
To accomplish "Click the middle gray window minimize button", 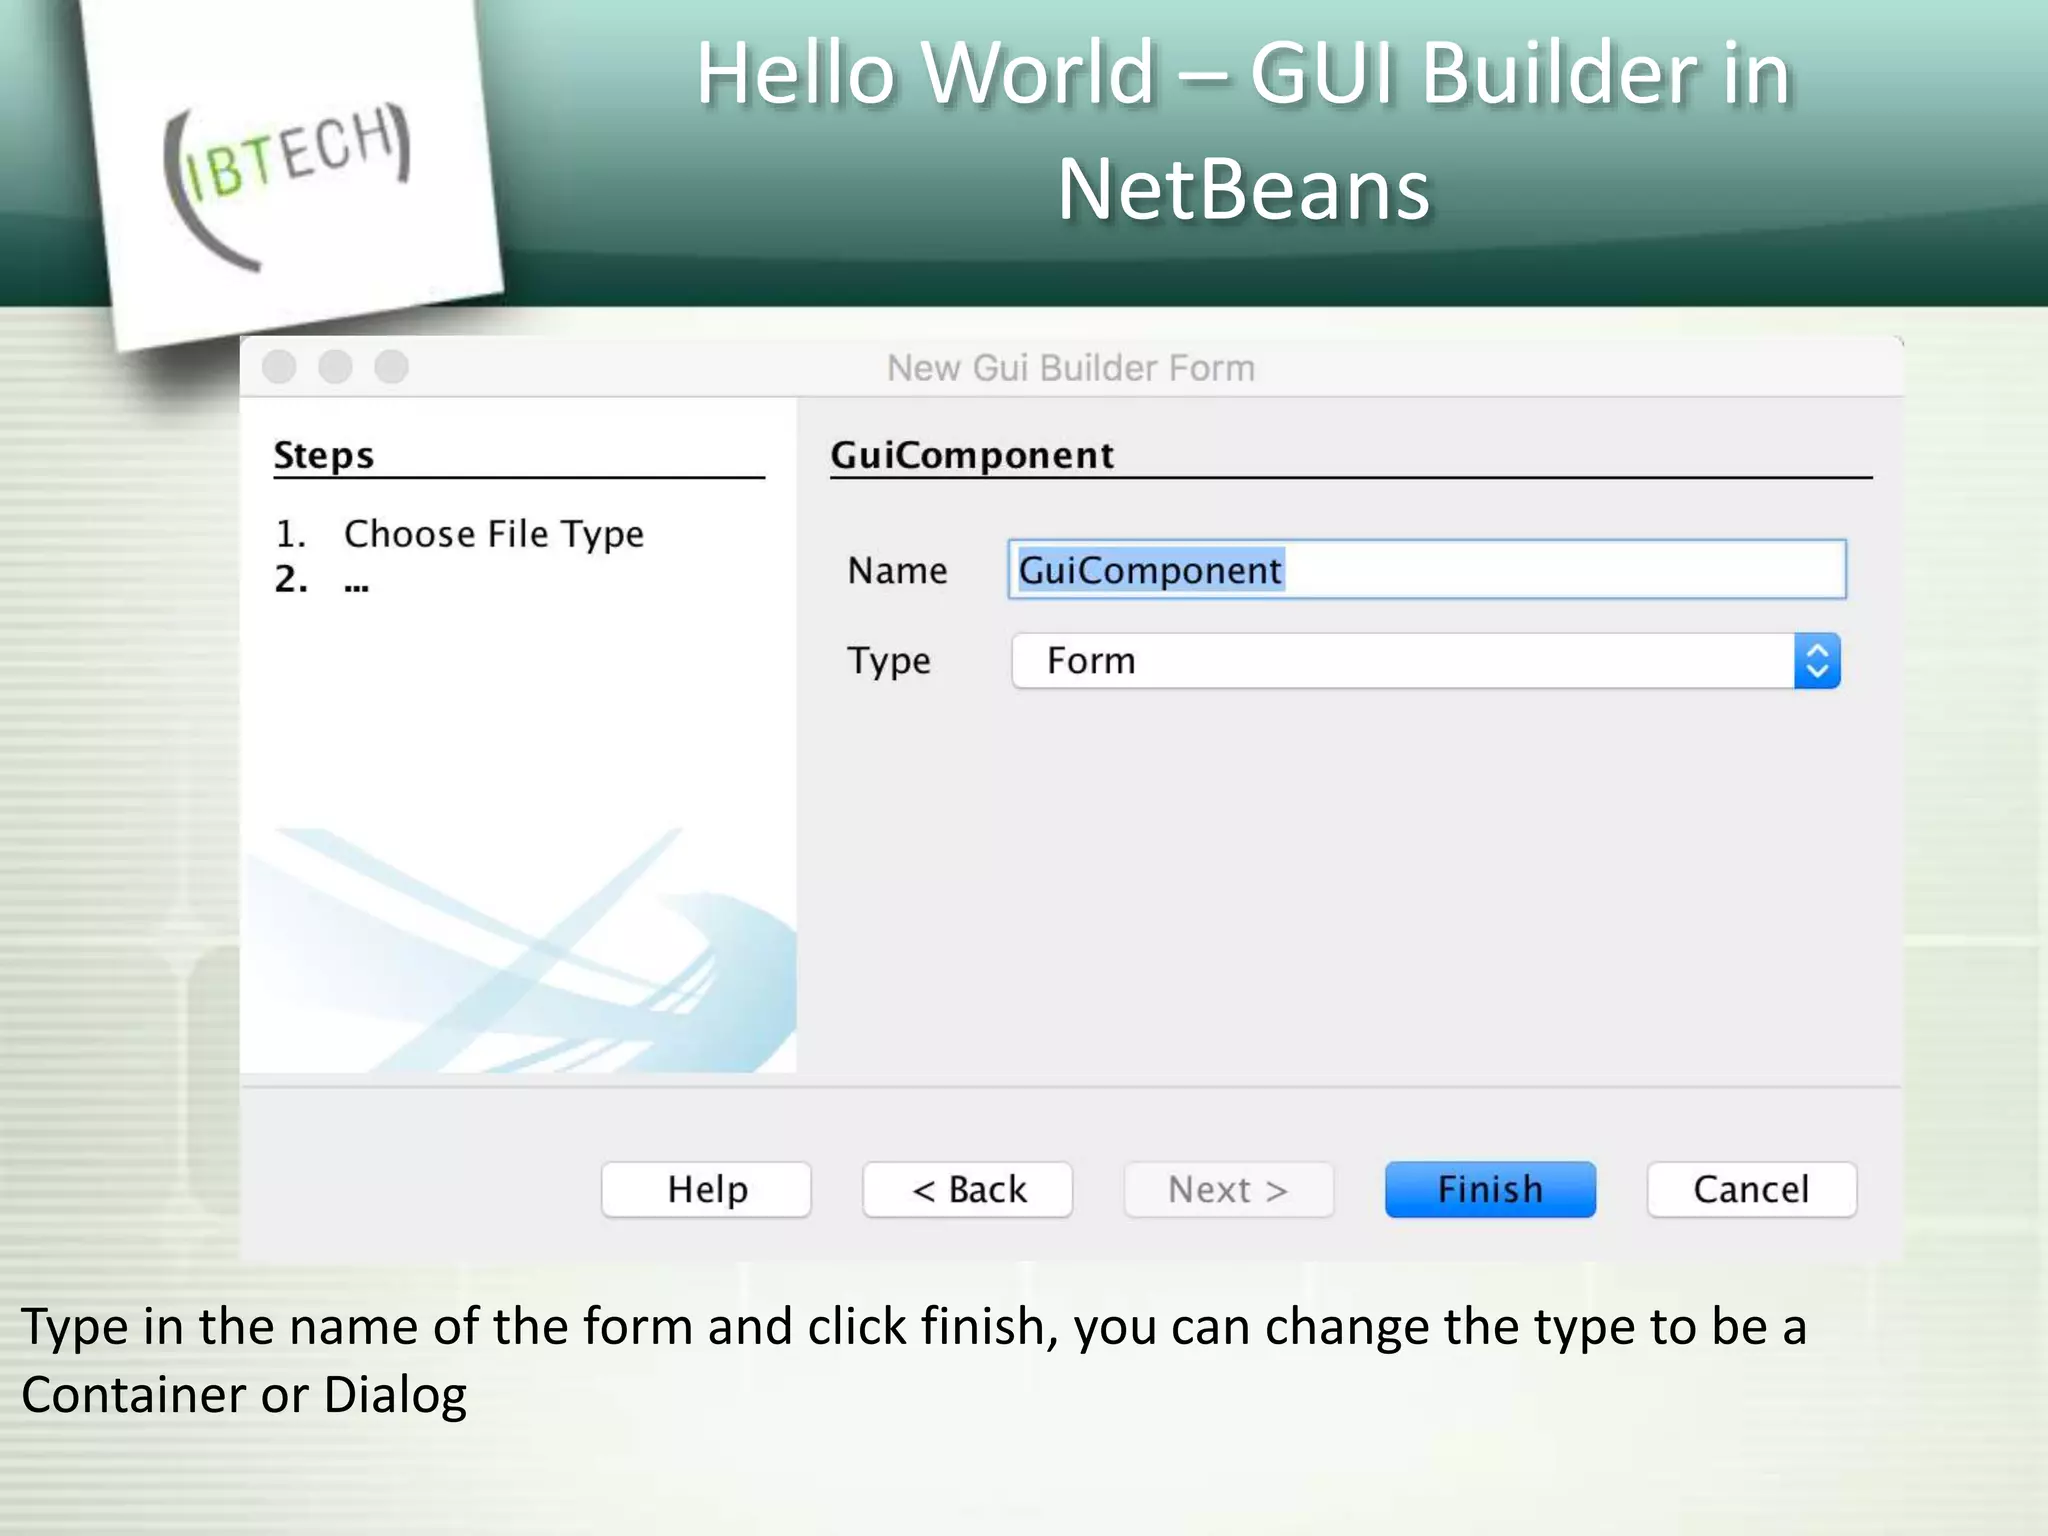I will pyautogui.click(x=335, y=367).
